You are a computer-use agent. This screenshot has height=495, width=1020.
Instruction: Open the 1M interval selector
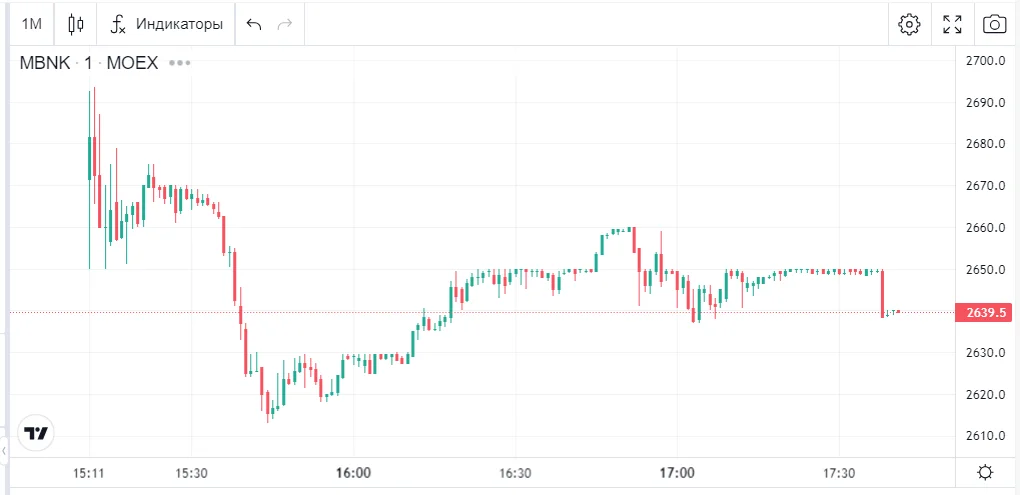(x=32, y=24)
